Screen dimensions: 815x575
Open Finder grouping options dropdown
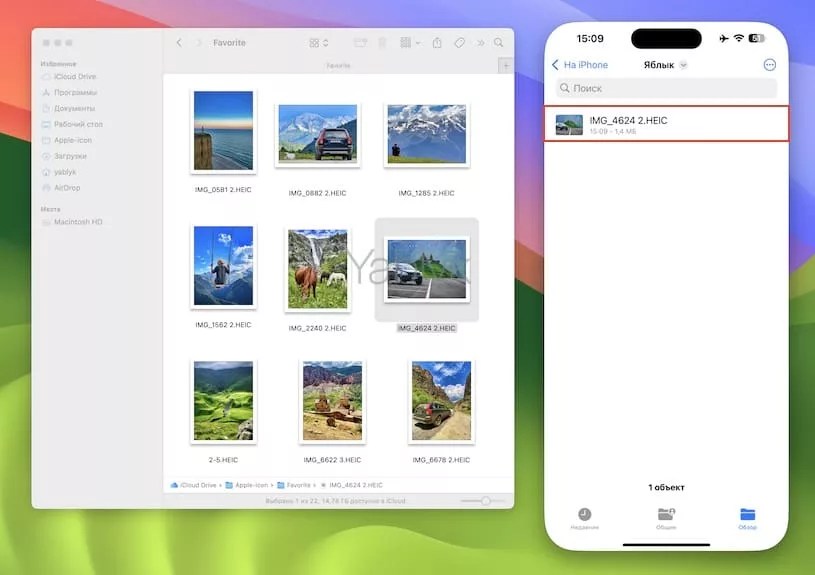click(410, 43)
